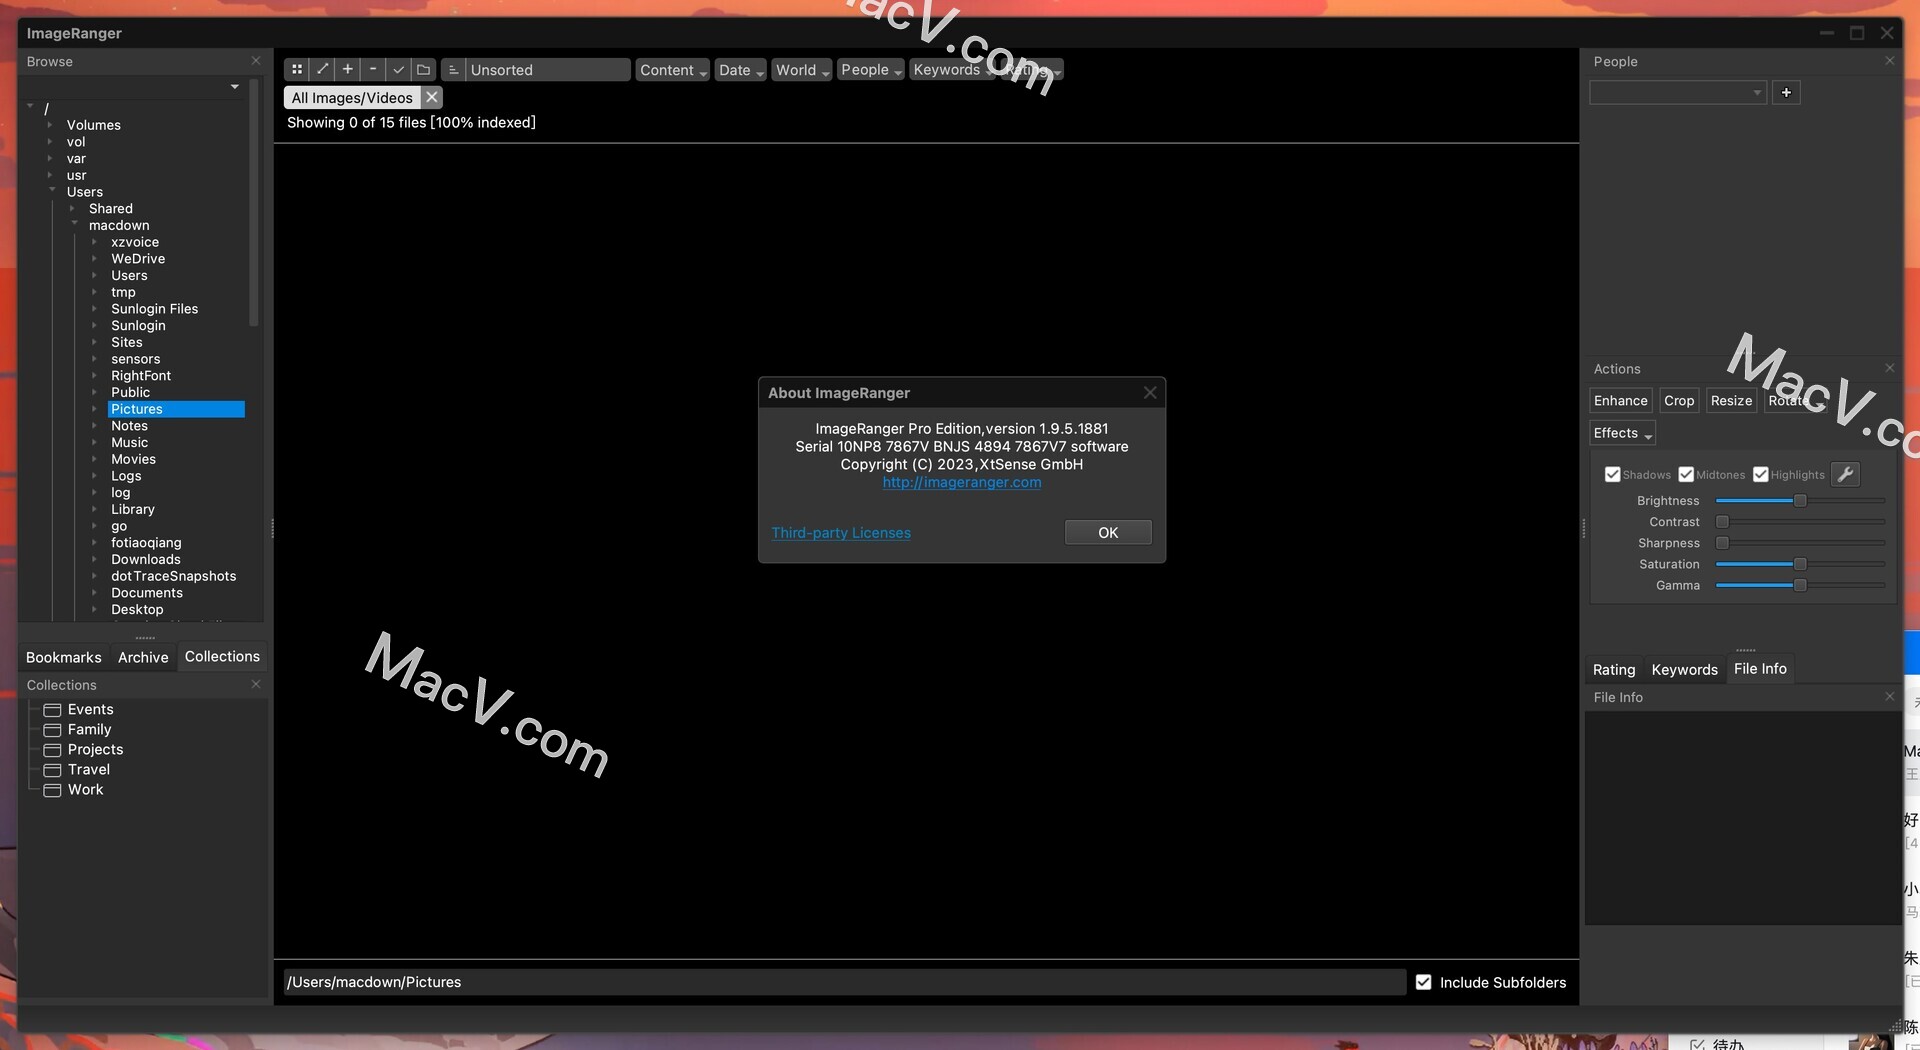The height and width of the screenshot is (1050, 1920).
Task: Switch to the Rating tab
Action: (x=1614, y=670)
